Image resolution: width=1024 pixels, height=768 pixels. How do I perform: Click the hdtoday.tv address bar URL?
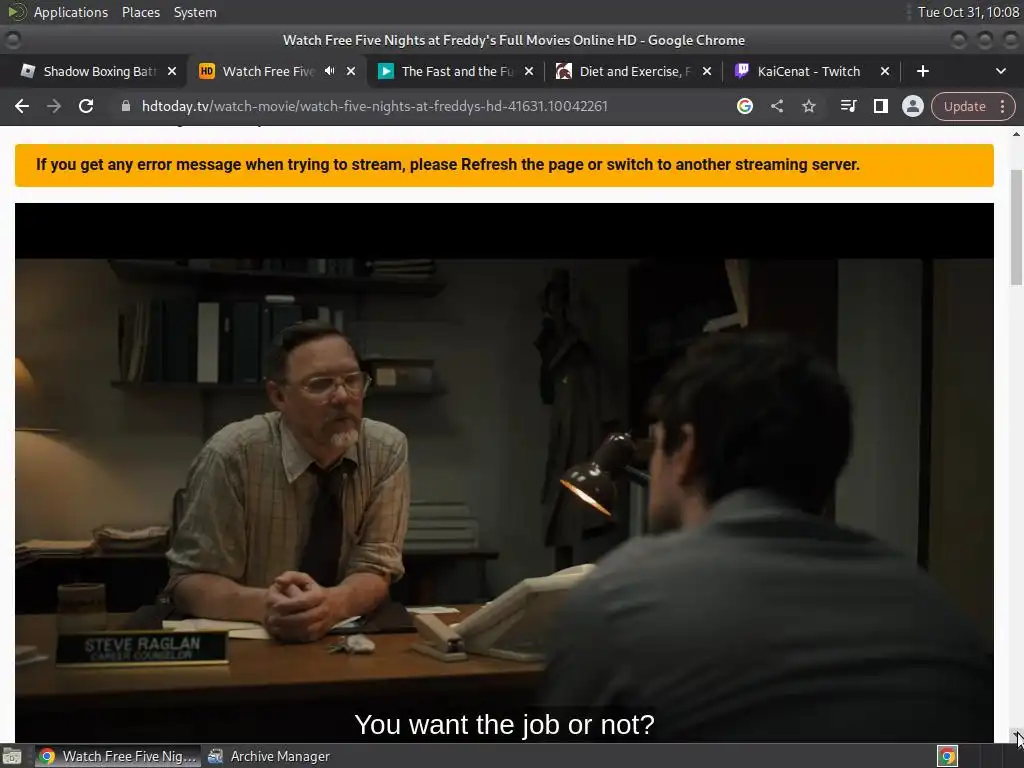coord(374,106)
